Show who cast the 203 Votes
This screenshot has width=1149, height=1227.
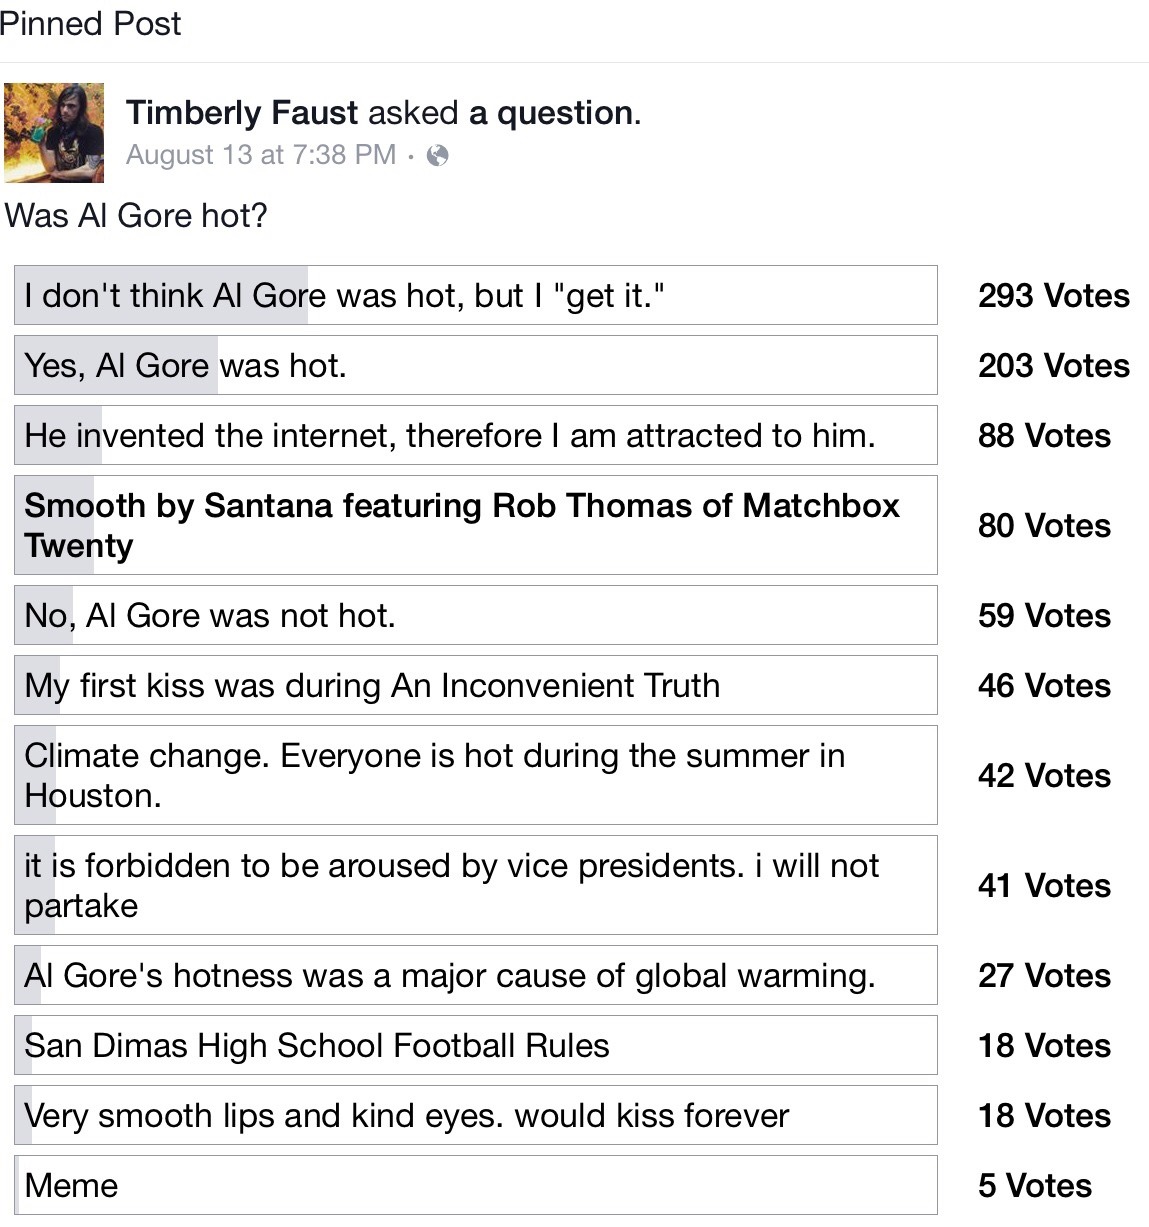[x=1053, y=366]
